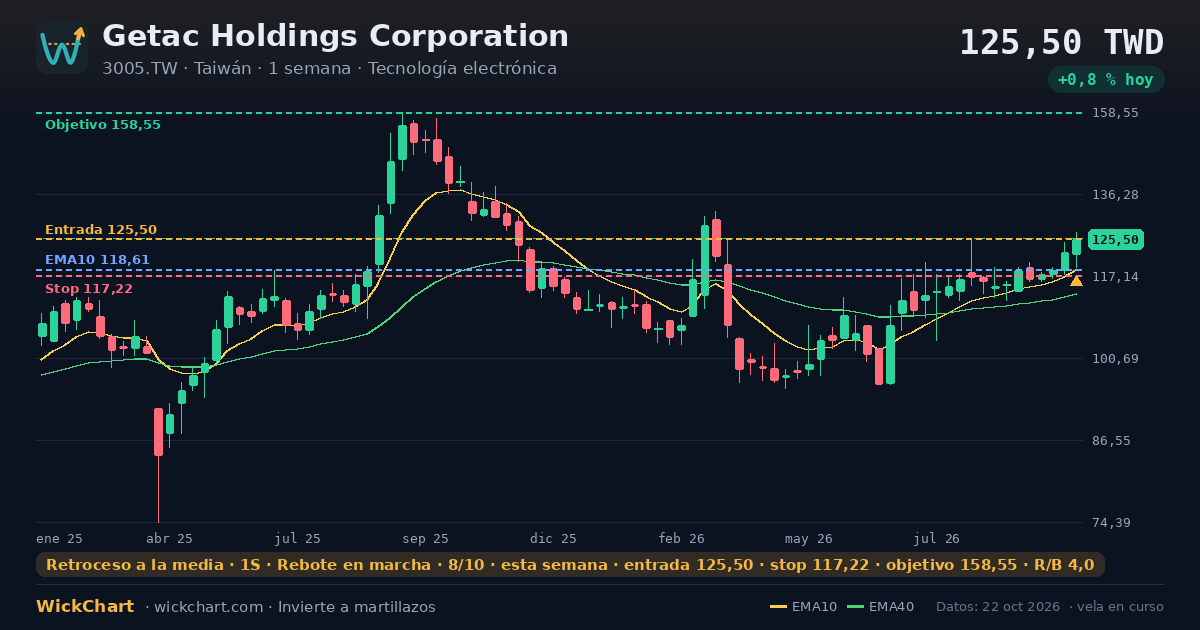Click the 117,14 axis value
Viewport: 1200px width, 630px height.
1115,277
